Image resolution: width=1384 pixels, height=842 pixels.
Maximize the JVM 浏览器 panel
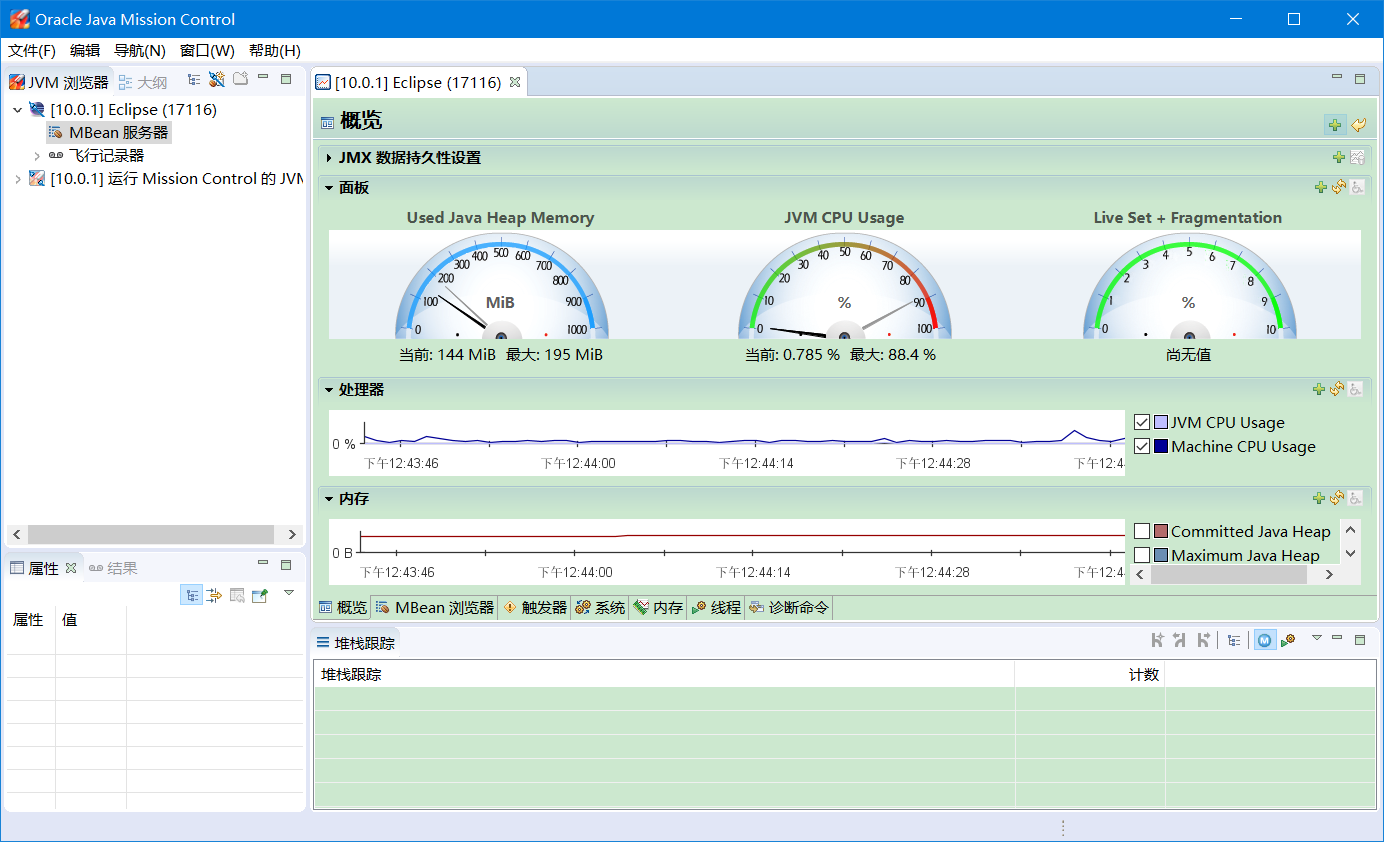click(x=286, y=78)
